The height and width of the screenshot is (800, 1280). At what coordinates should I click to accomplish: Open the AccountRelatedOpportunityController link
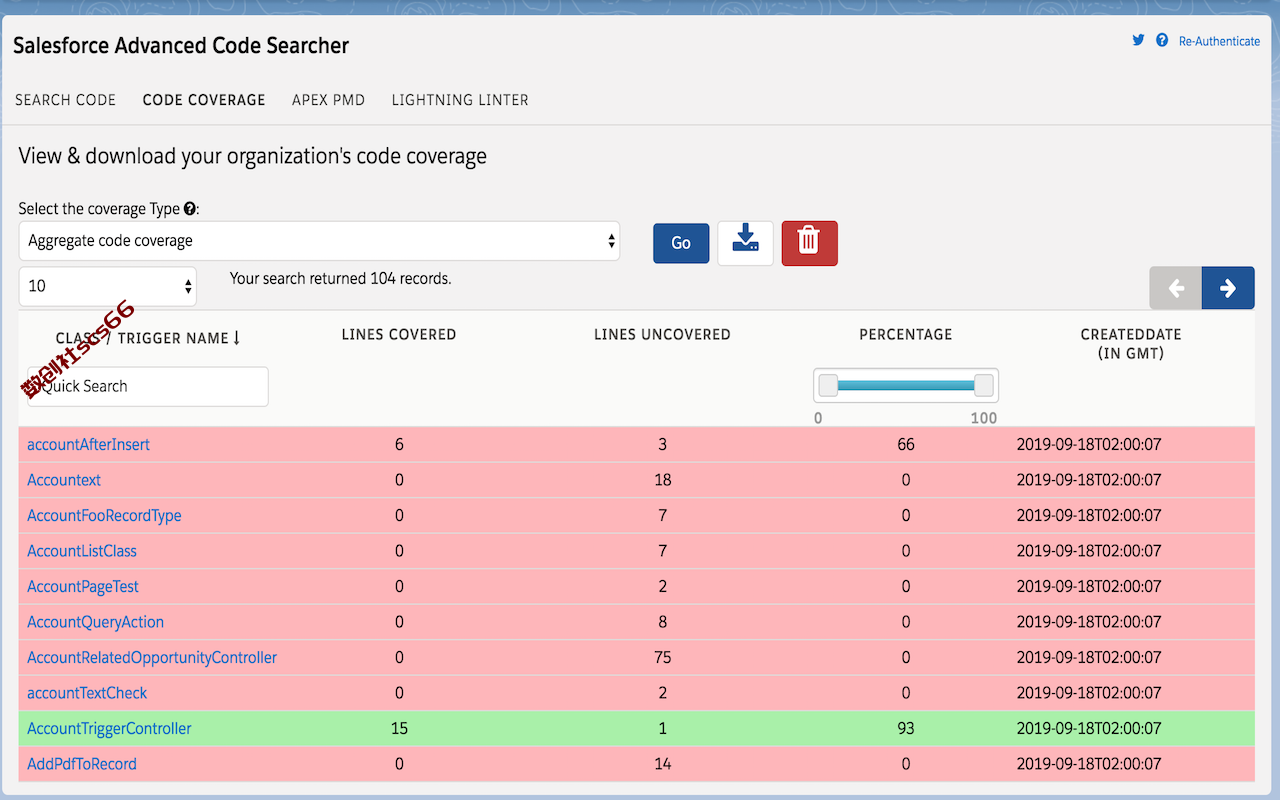(x=152, y=658)
